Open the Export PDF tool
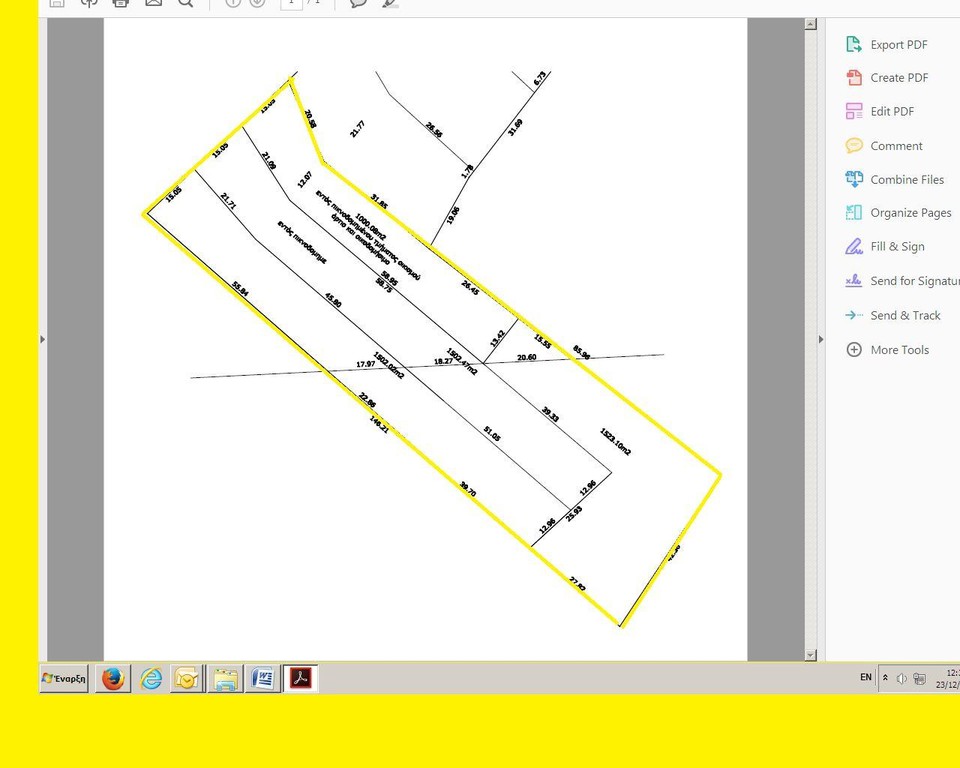The image size is (960, 768). tap(887, 44)
